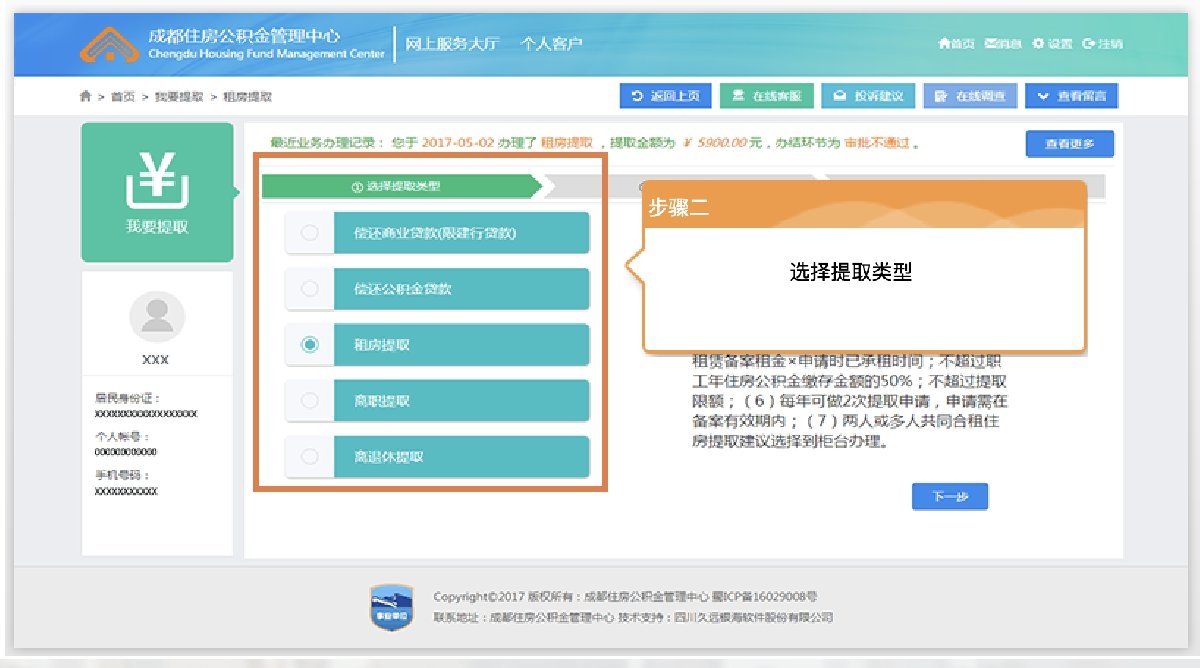This screenshot has width=1200, height=668.
Task: Open the 消息 messages icon in the header
Action: (990, 44)
